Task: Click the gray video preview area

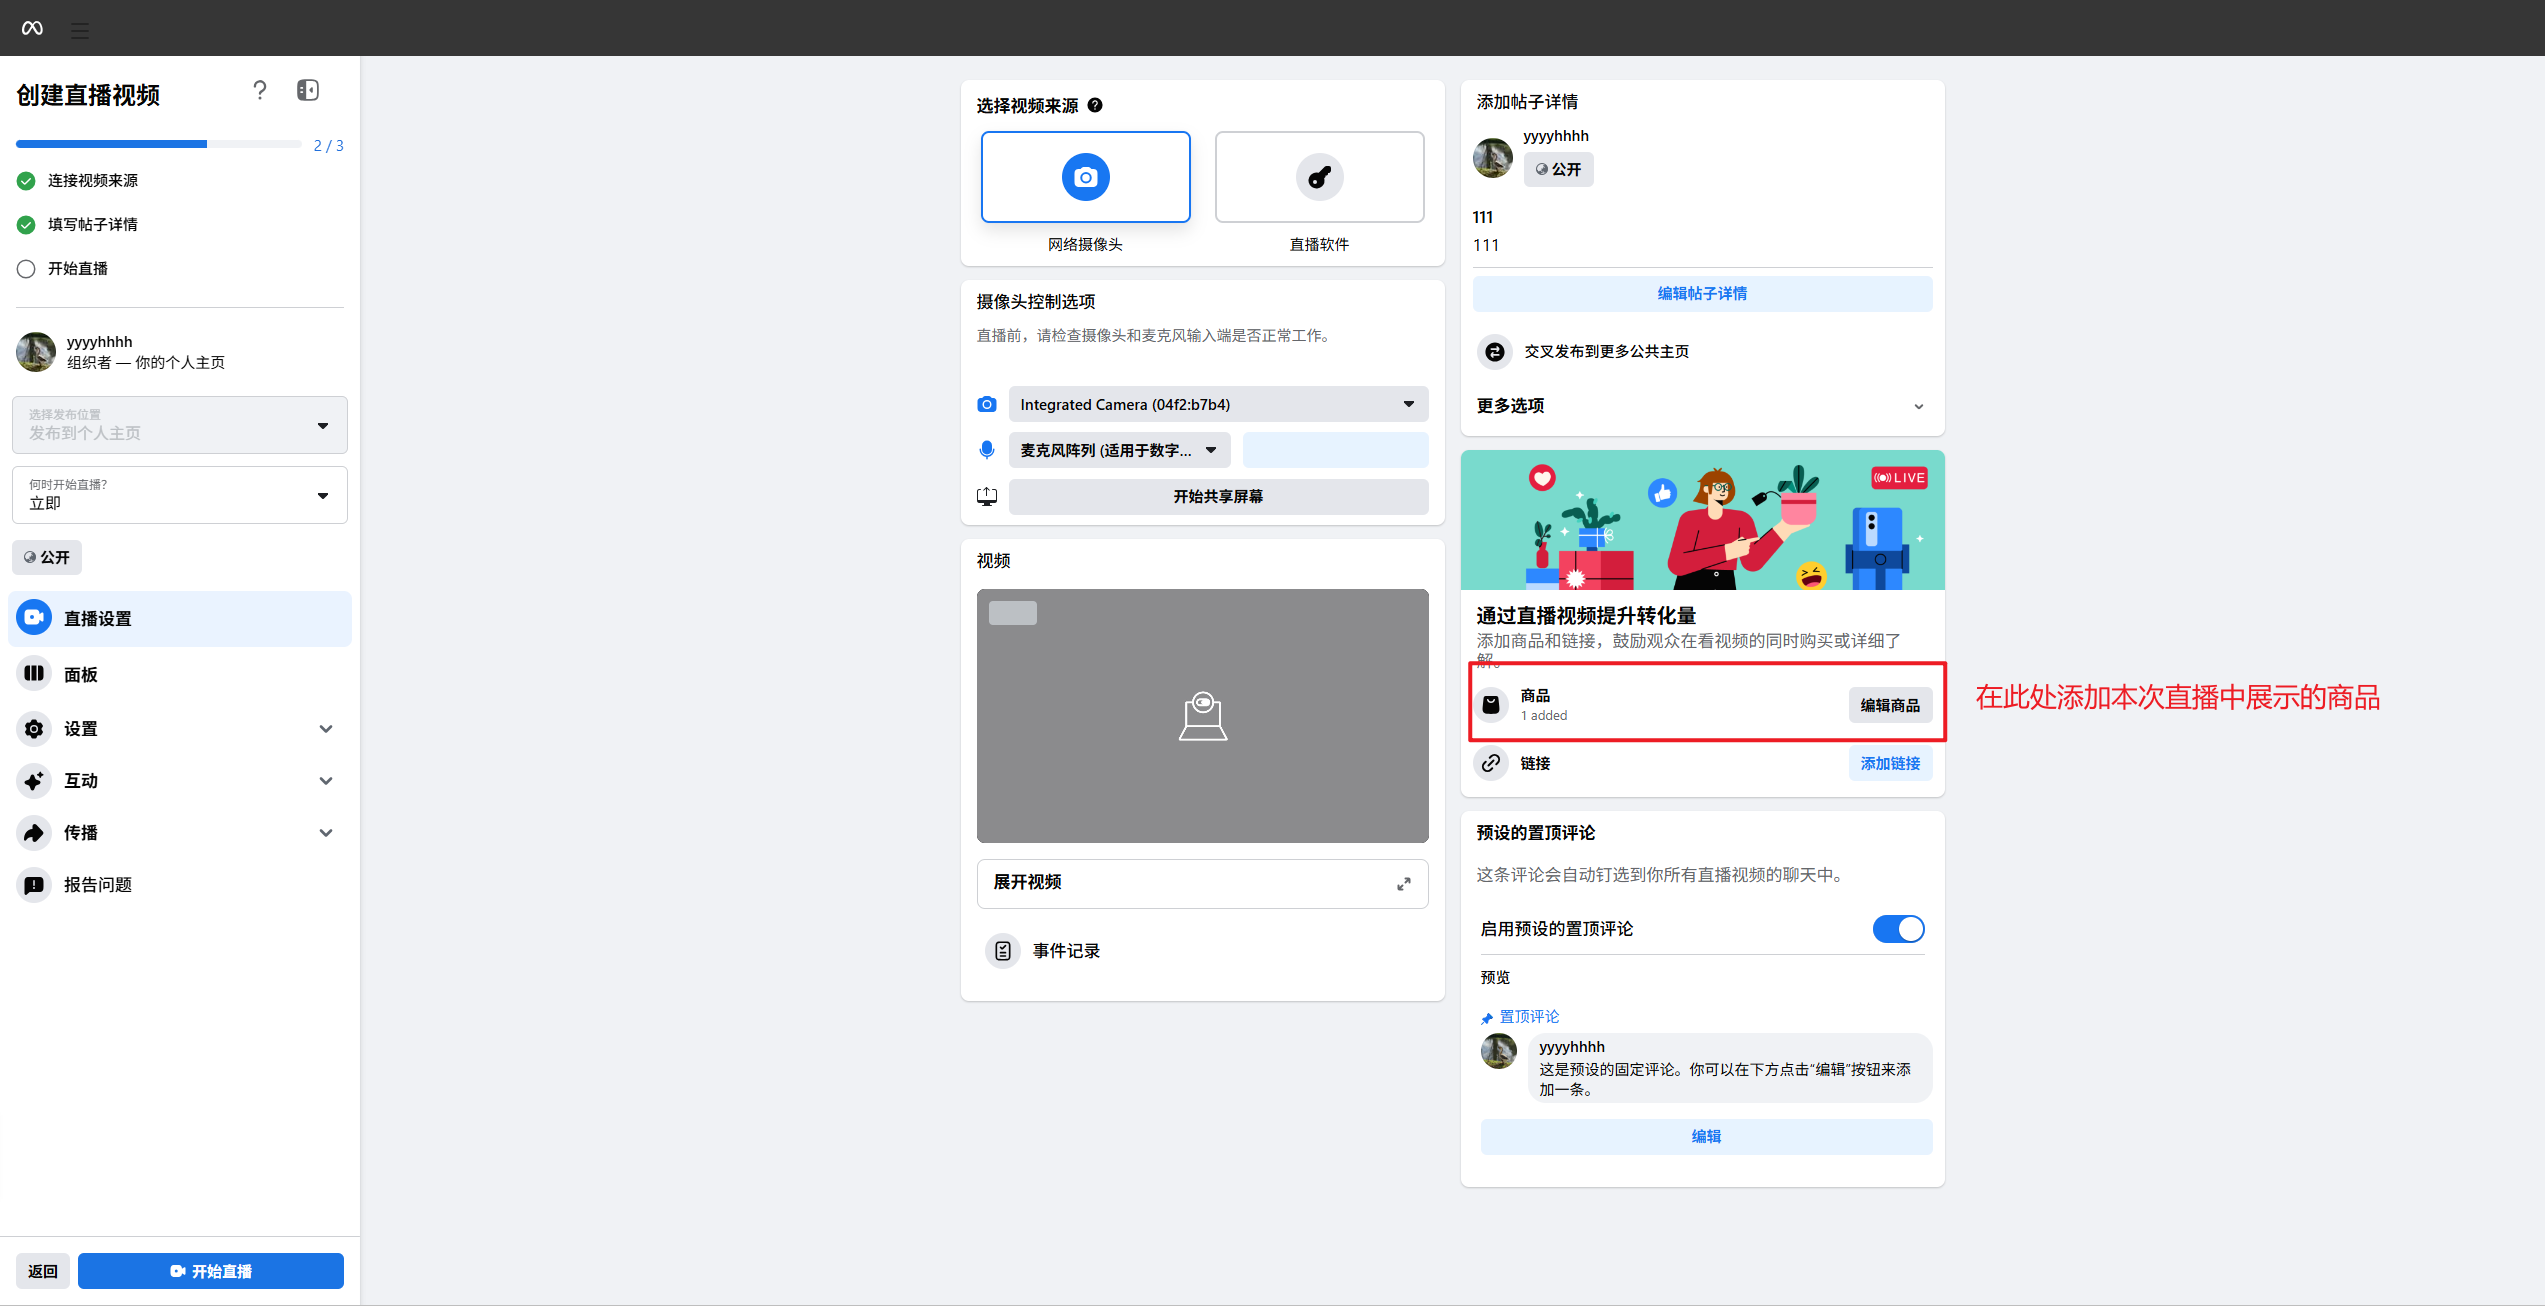Action: point(1202,716)
